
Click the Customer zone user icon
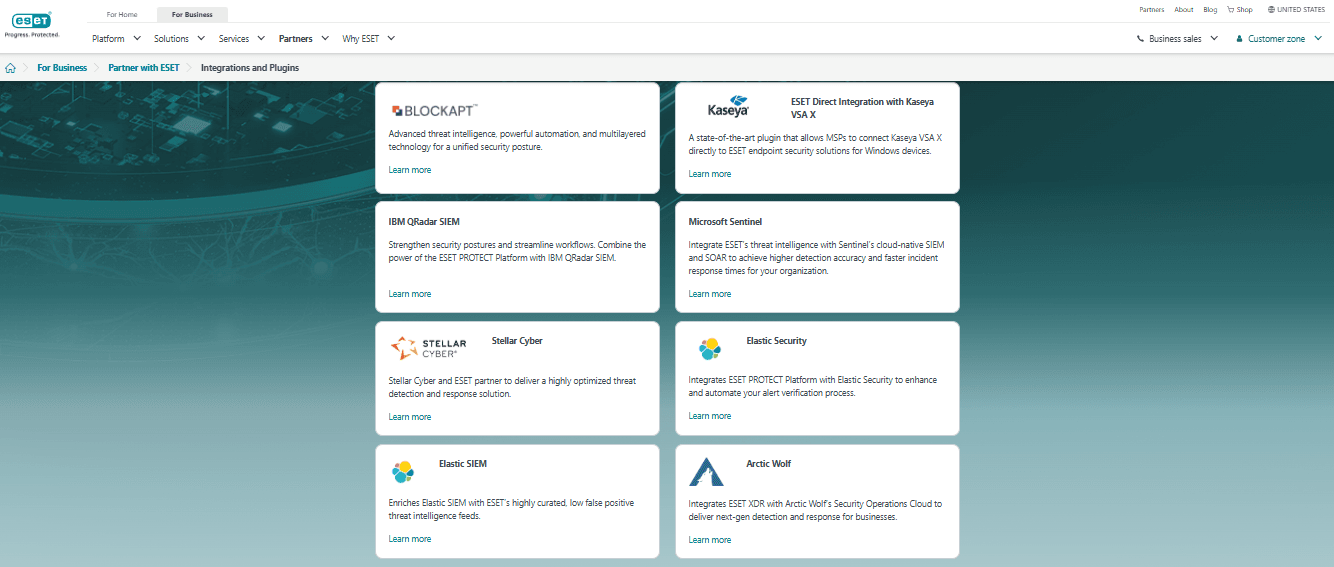tap(1239, 39)
